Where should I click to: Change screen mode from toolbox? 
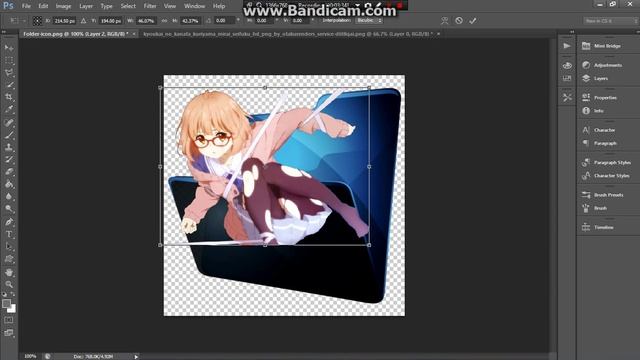(x=9, y=333)
